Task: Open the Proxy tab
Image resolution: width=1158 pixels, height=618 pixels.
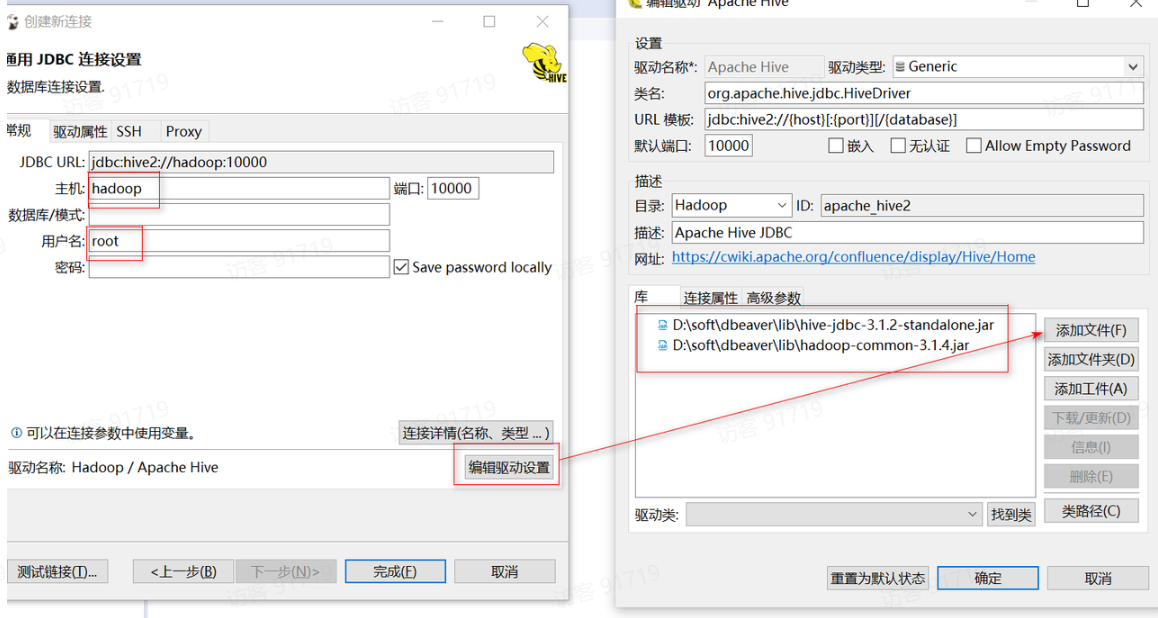Action: coord(184,131)
